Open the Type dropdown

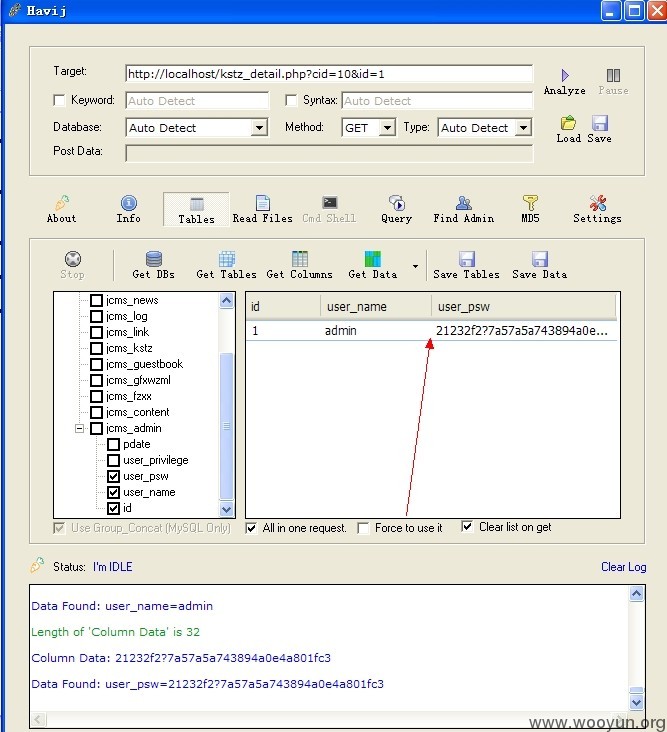[x=523, y=127]
